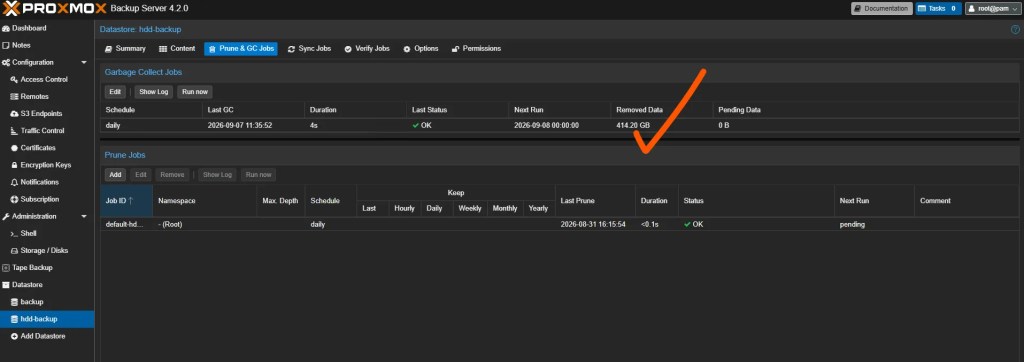The image size is (1024, 362).
Task: Click the Tape Backup icon
Action: click(6, 268)
